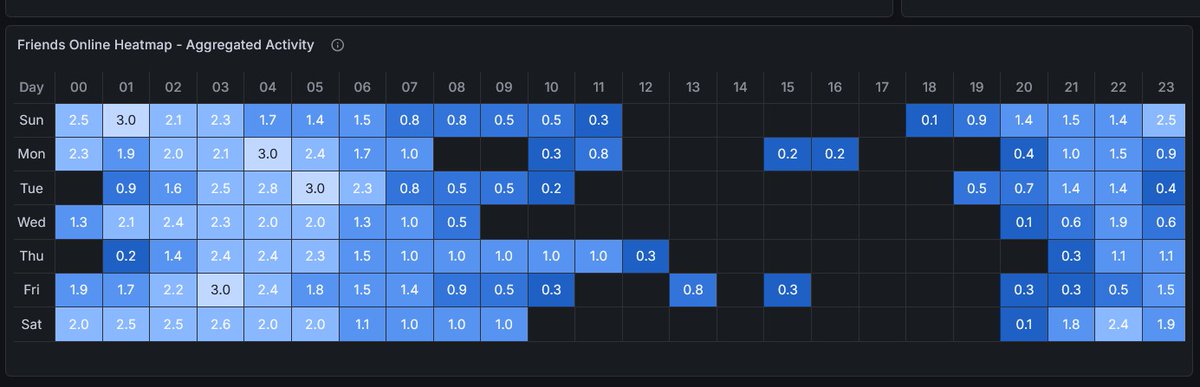The image size is (1200, 387).
Task: Click the Sunday 04 cell showing 1.7
Action: pos(267,120)
